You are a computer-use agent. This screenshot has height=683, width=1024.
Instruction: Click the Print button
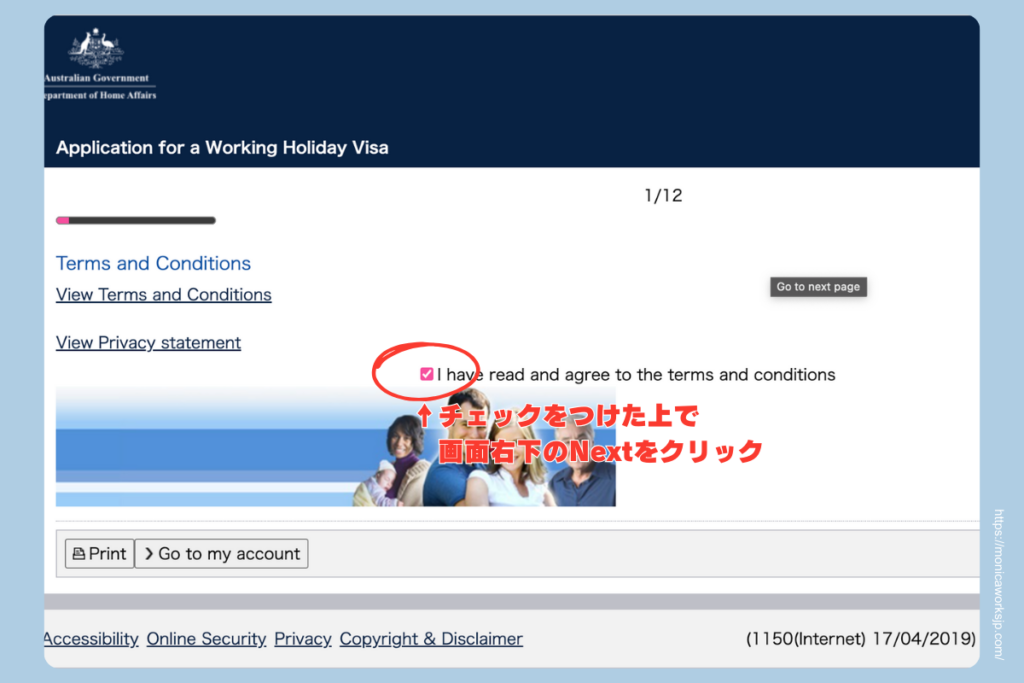(99, 554)
